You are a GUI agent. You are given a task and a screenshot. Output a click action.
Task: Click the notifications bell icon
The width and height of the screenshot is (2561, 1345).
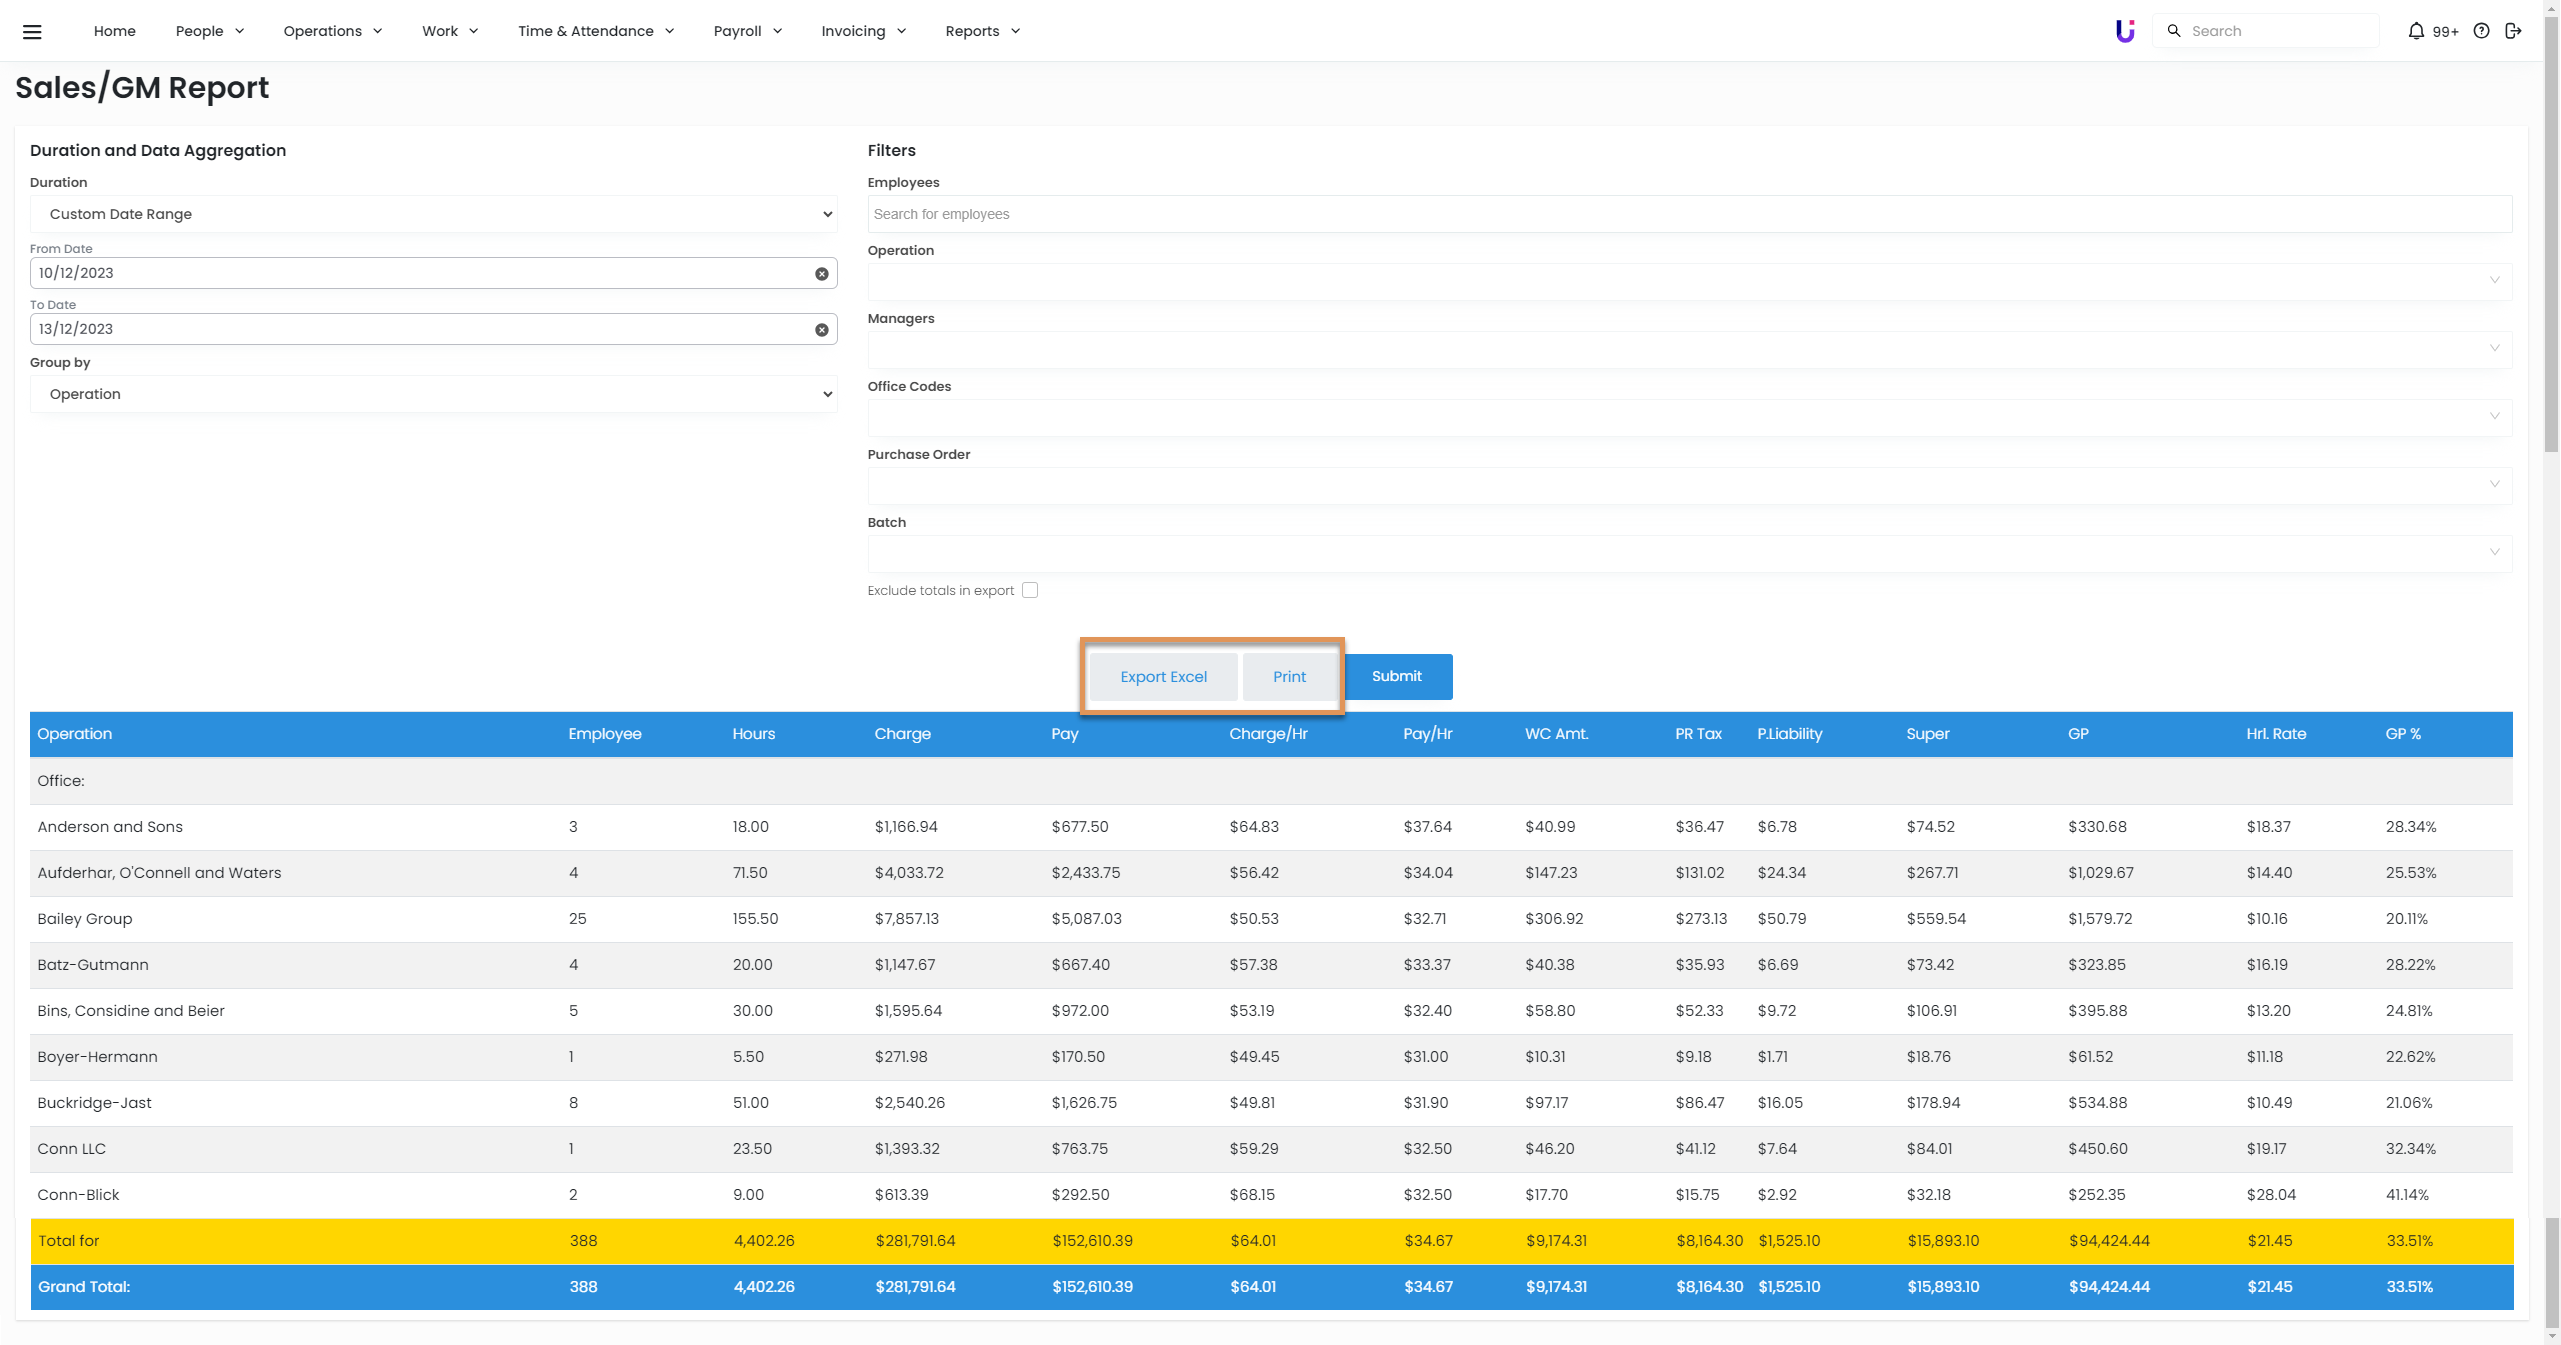click(x=2416, y=31)
